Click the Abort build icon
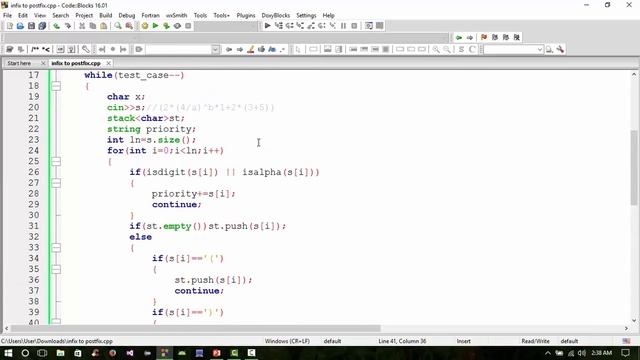Screen dimensions: 640x360 pyautogui.click(x=188, y=26)
